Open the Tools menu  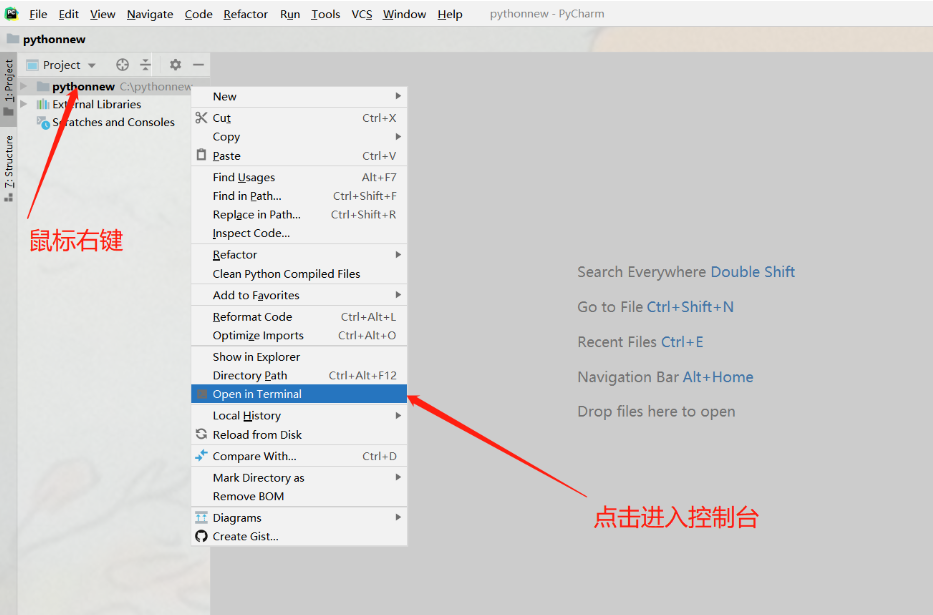coord(325,14)
